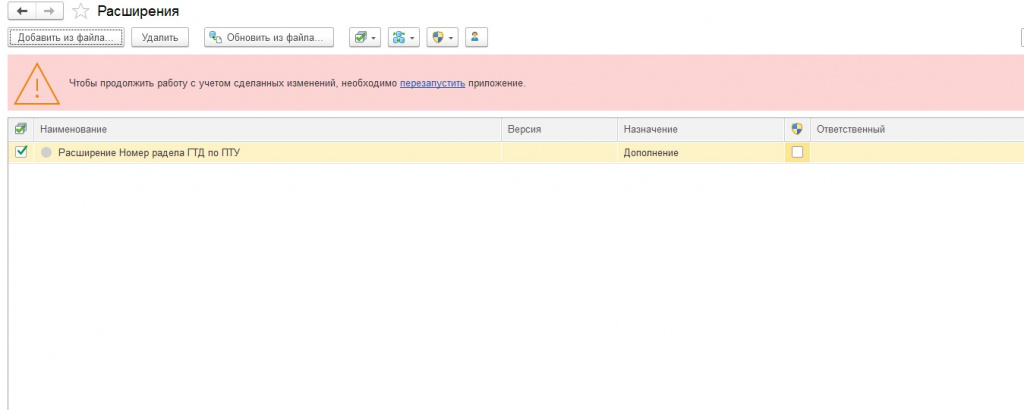This screenshot has width=1024, height=410.
Task: Click the orange warning triangle icon
Action: [37, 84]
